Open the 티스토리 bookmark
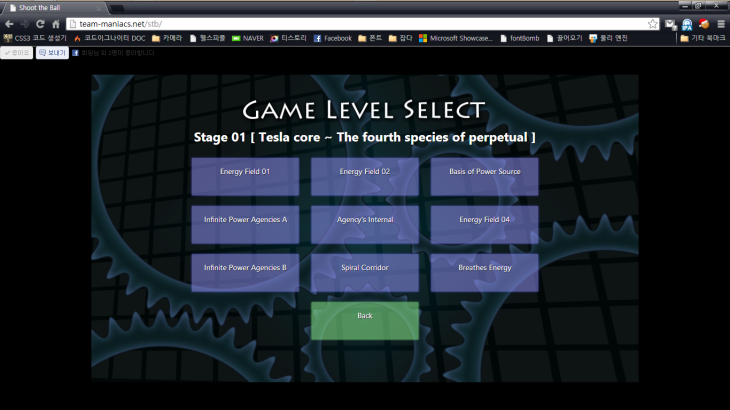730x410 pixels. coord(288,38)
